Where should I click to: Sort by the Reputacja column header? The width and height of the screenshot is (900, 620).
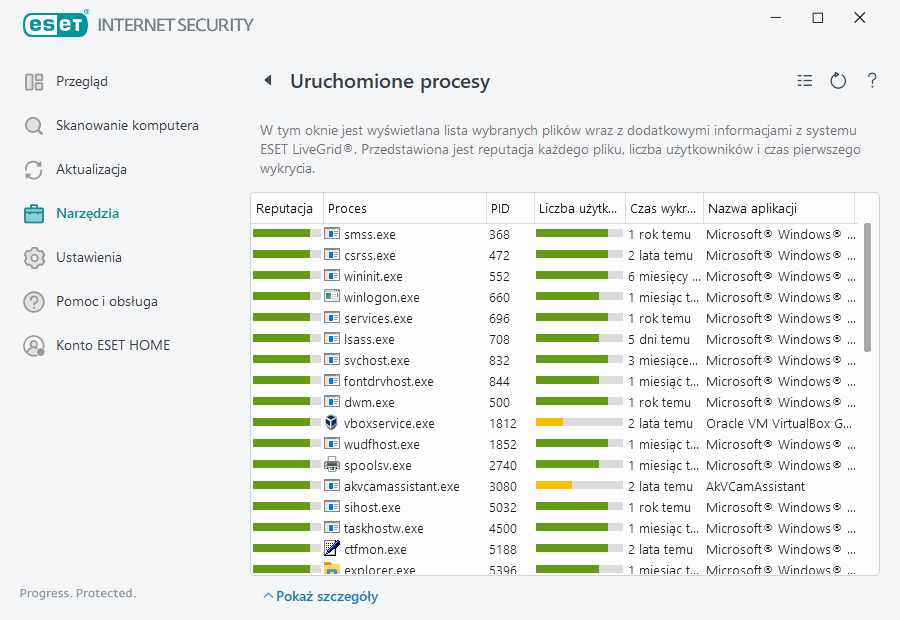pyautogui.click(x=285, y=209)
